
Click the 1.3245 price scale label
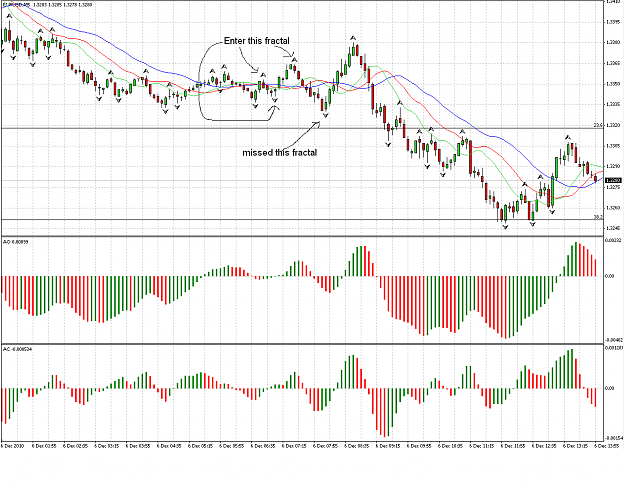click(613, 228)
